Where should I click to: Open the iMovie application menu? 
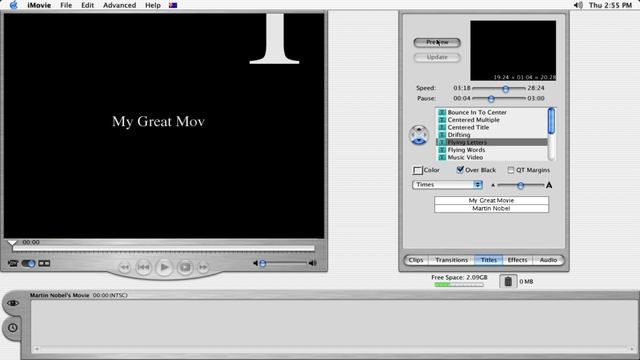point(39,5)
